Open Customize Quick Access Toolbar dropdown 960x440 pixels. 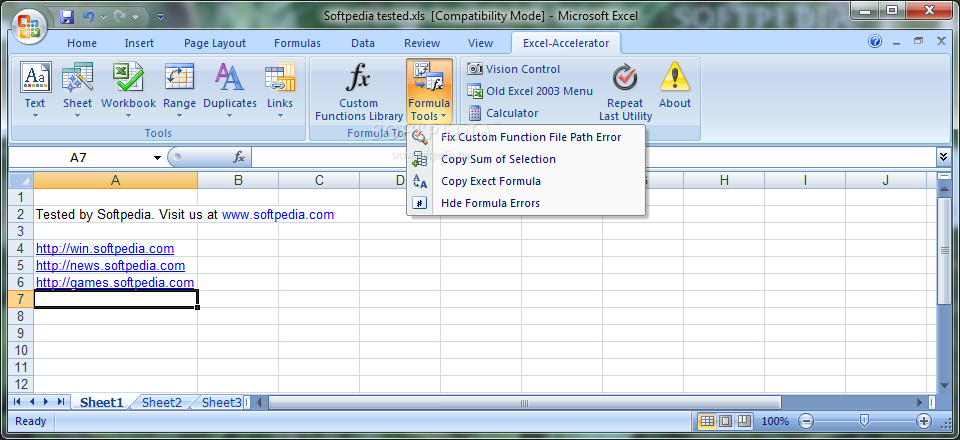160,17
